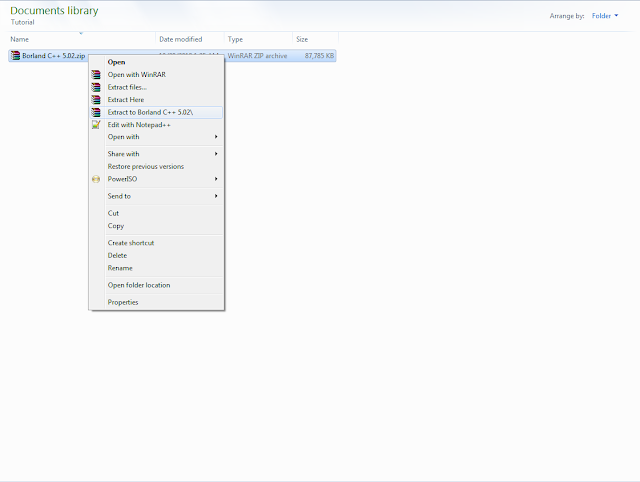640x482 pixels.
Task: Click the Notepad++ icon in context menu
Action: click(x=96, y=125)
